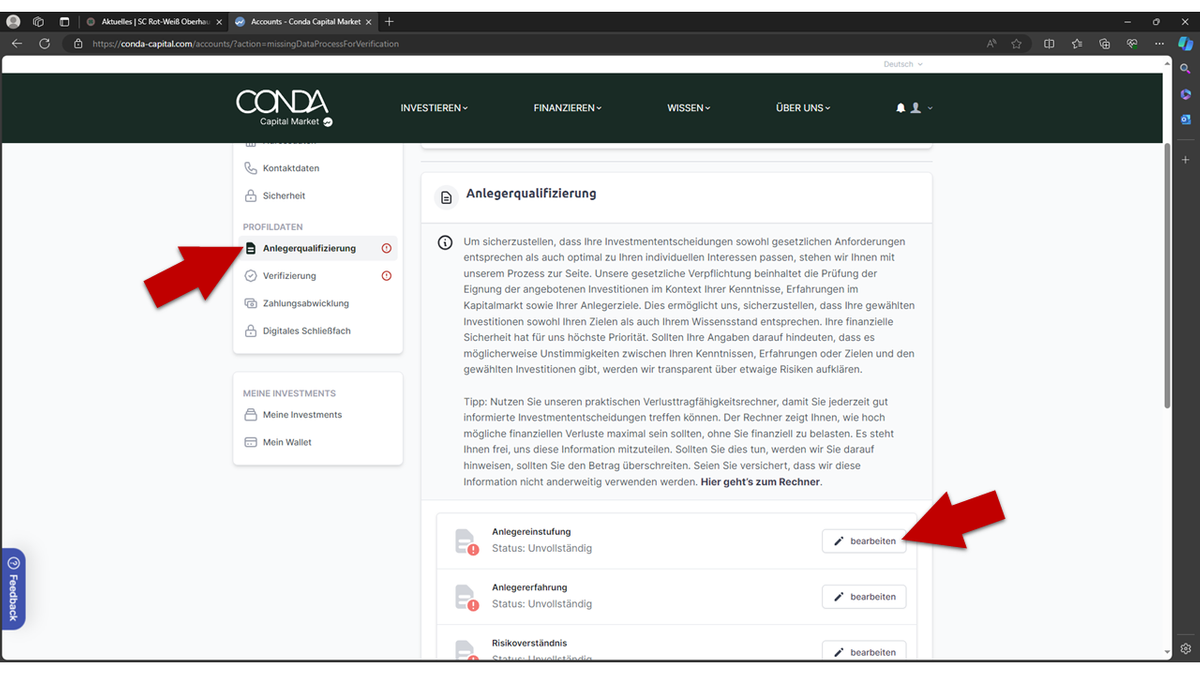Open the Outlook icon in Edge sidebar
Image resolution: width=1200 pixels, height=675 pixels.
(x=1185, y=119)
